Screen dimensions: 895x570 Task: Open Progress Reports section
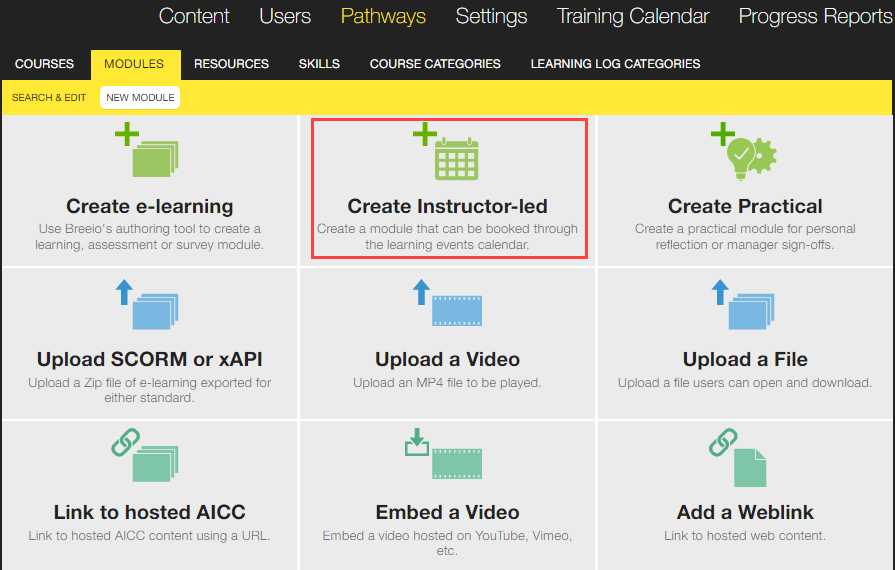[816, 16]
